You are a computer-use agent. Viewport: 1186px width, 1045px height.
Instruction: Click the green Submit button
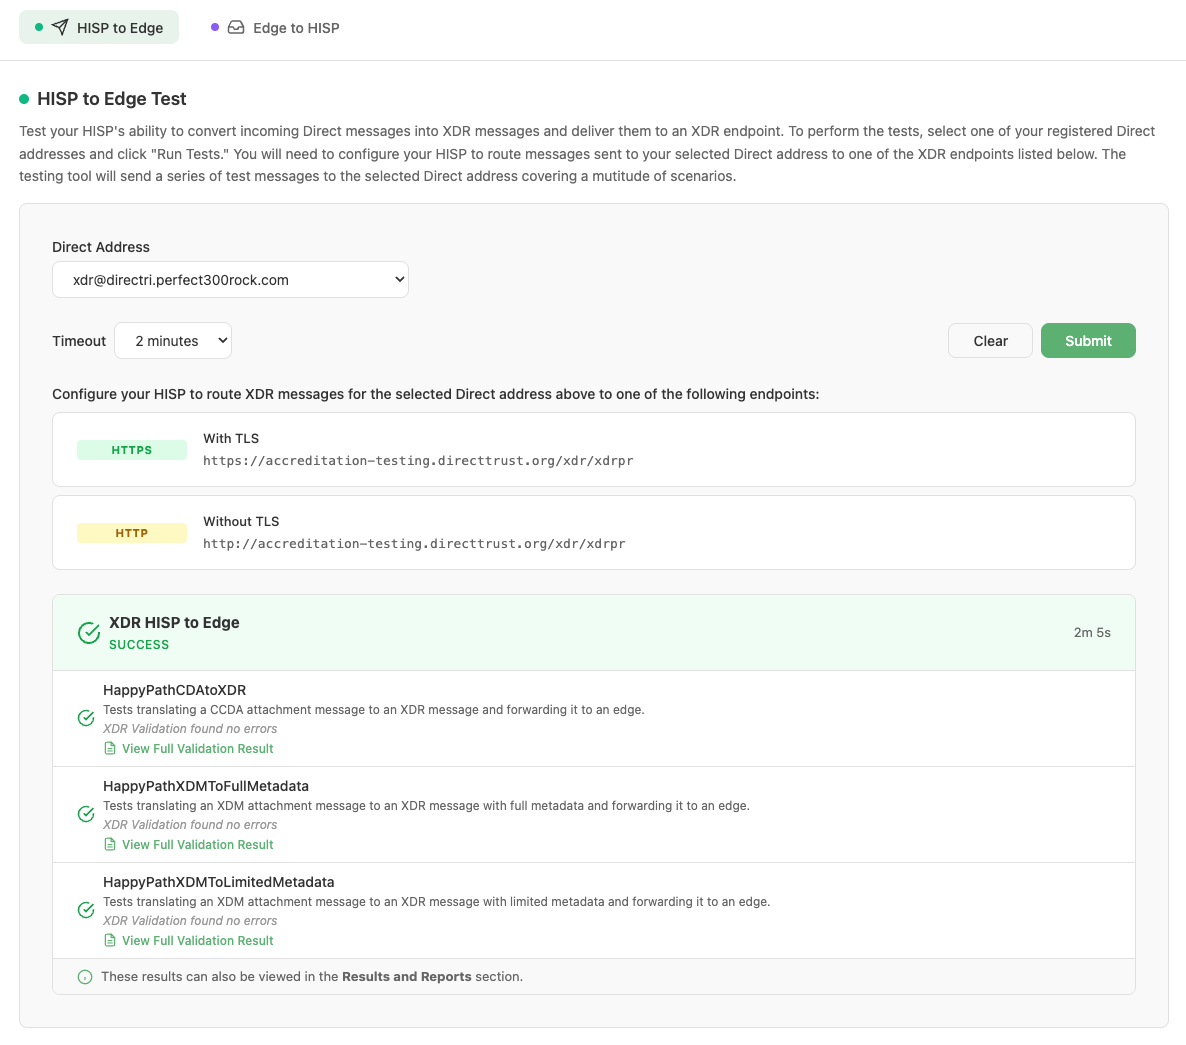(x=1088, y=341)
